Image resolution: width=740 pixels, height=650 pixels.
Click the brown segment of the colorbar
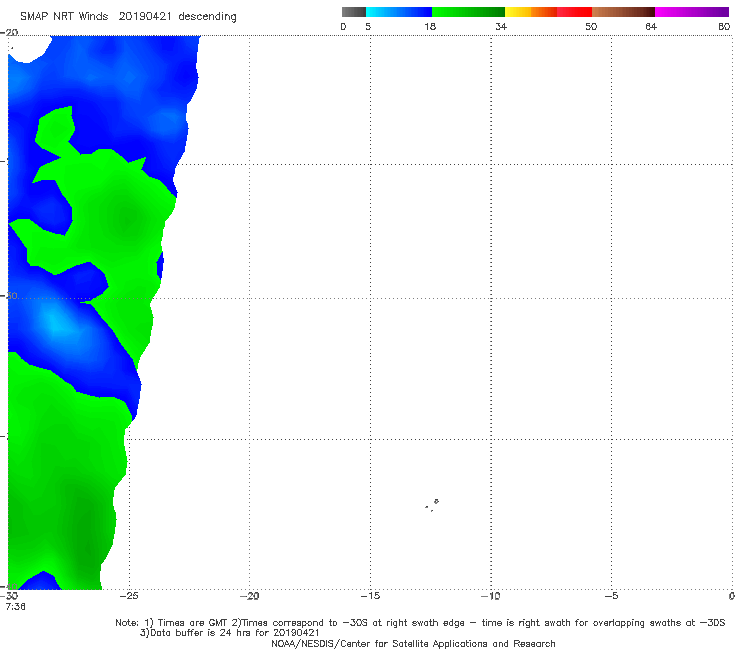tap(623, 12)
